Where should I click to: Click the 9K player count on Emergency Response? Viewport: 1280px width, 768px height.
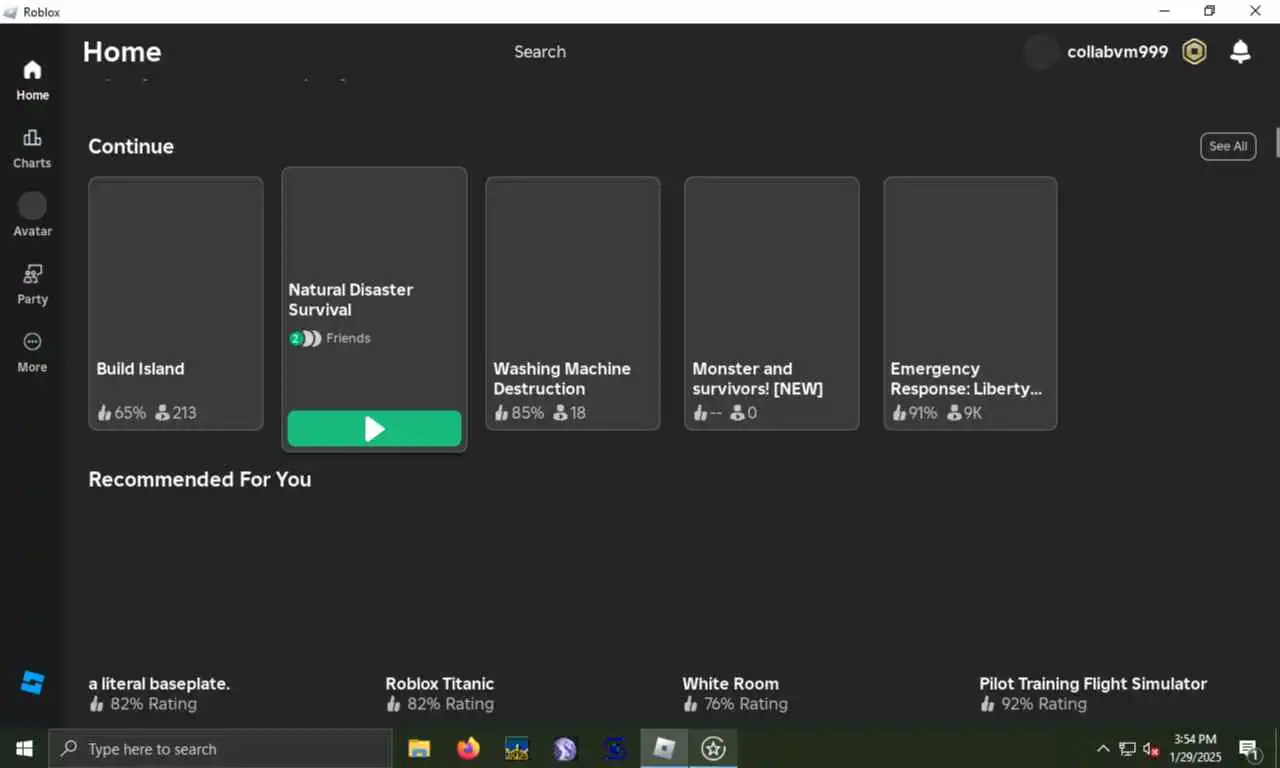point(964,412)
